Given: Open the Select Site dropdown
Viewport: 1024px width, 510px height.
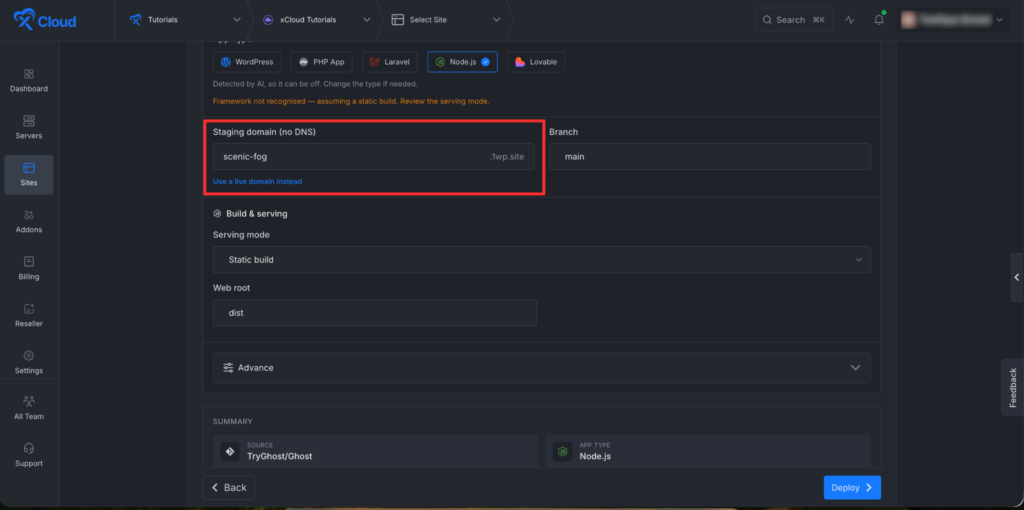Looking at the screenshot, I should (x=446, y=20).
